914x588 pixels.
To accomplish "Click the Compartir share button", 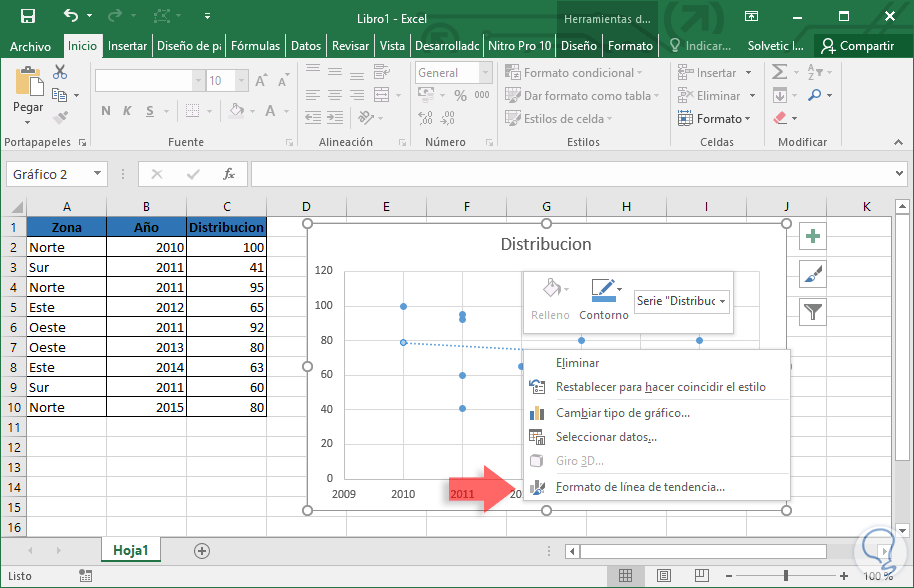I will tap(857, 46).
